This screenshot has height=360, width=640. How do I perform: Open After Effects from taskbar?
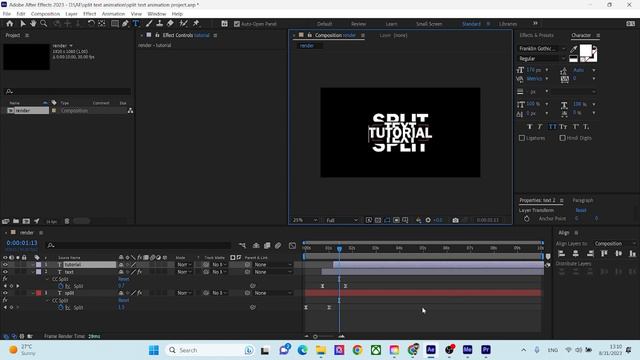point(431,350)
